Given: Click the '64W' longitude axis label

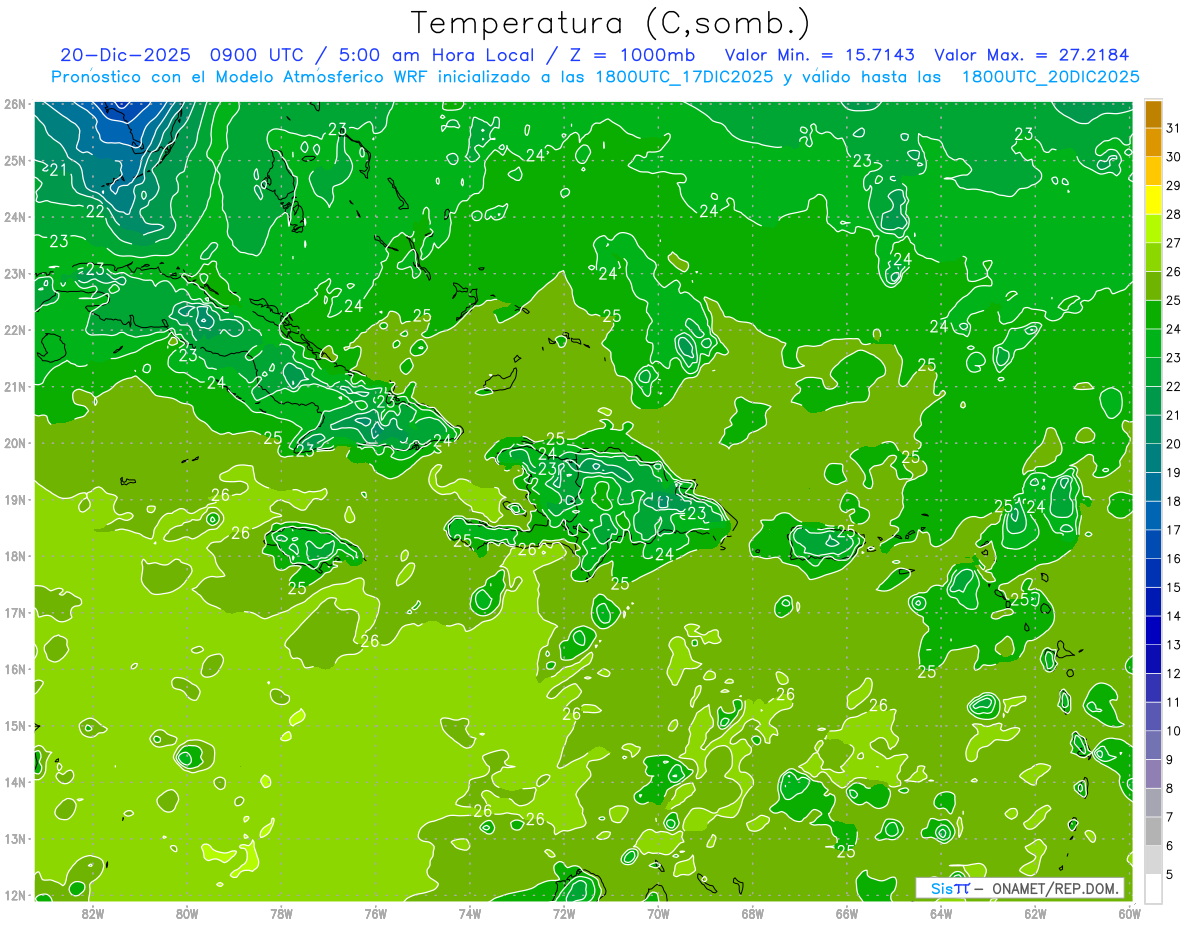Looking at the screenshot, I should coord(940,913).
